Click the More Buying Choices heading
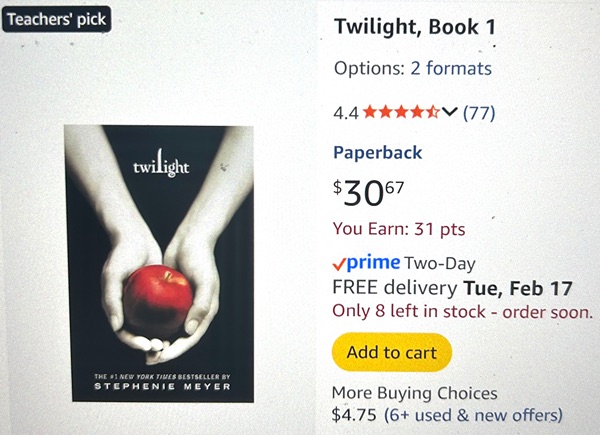Screen dimensions: 600x435 point(414,393)
